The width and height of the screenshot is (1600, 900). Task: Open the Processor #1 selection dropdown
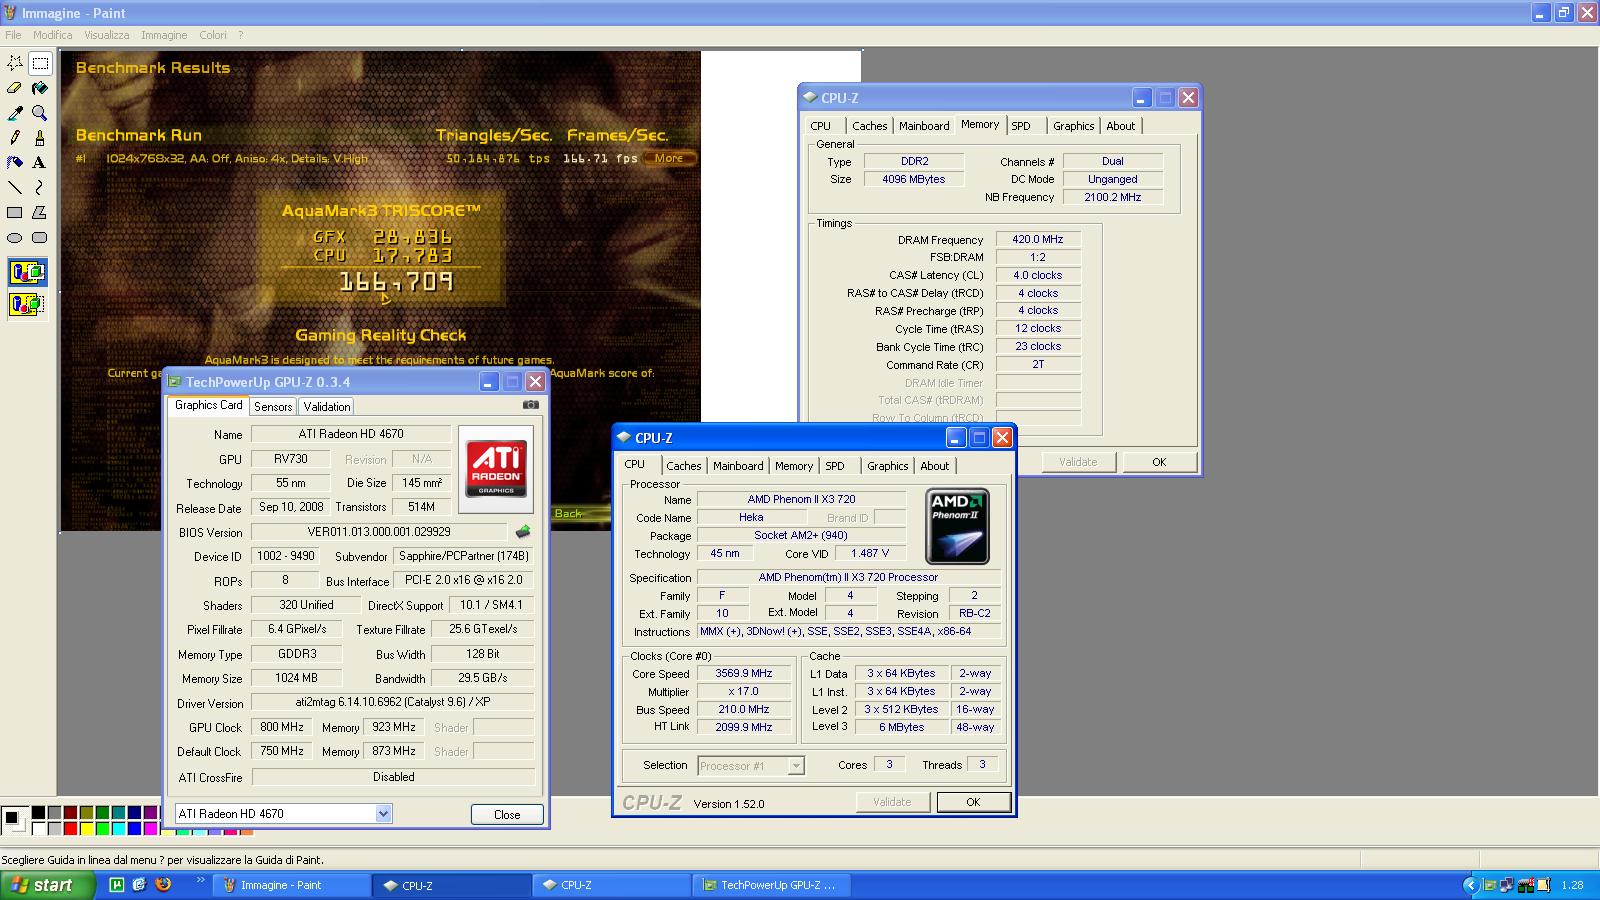(x=796, y=766)
